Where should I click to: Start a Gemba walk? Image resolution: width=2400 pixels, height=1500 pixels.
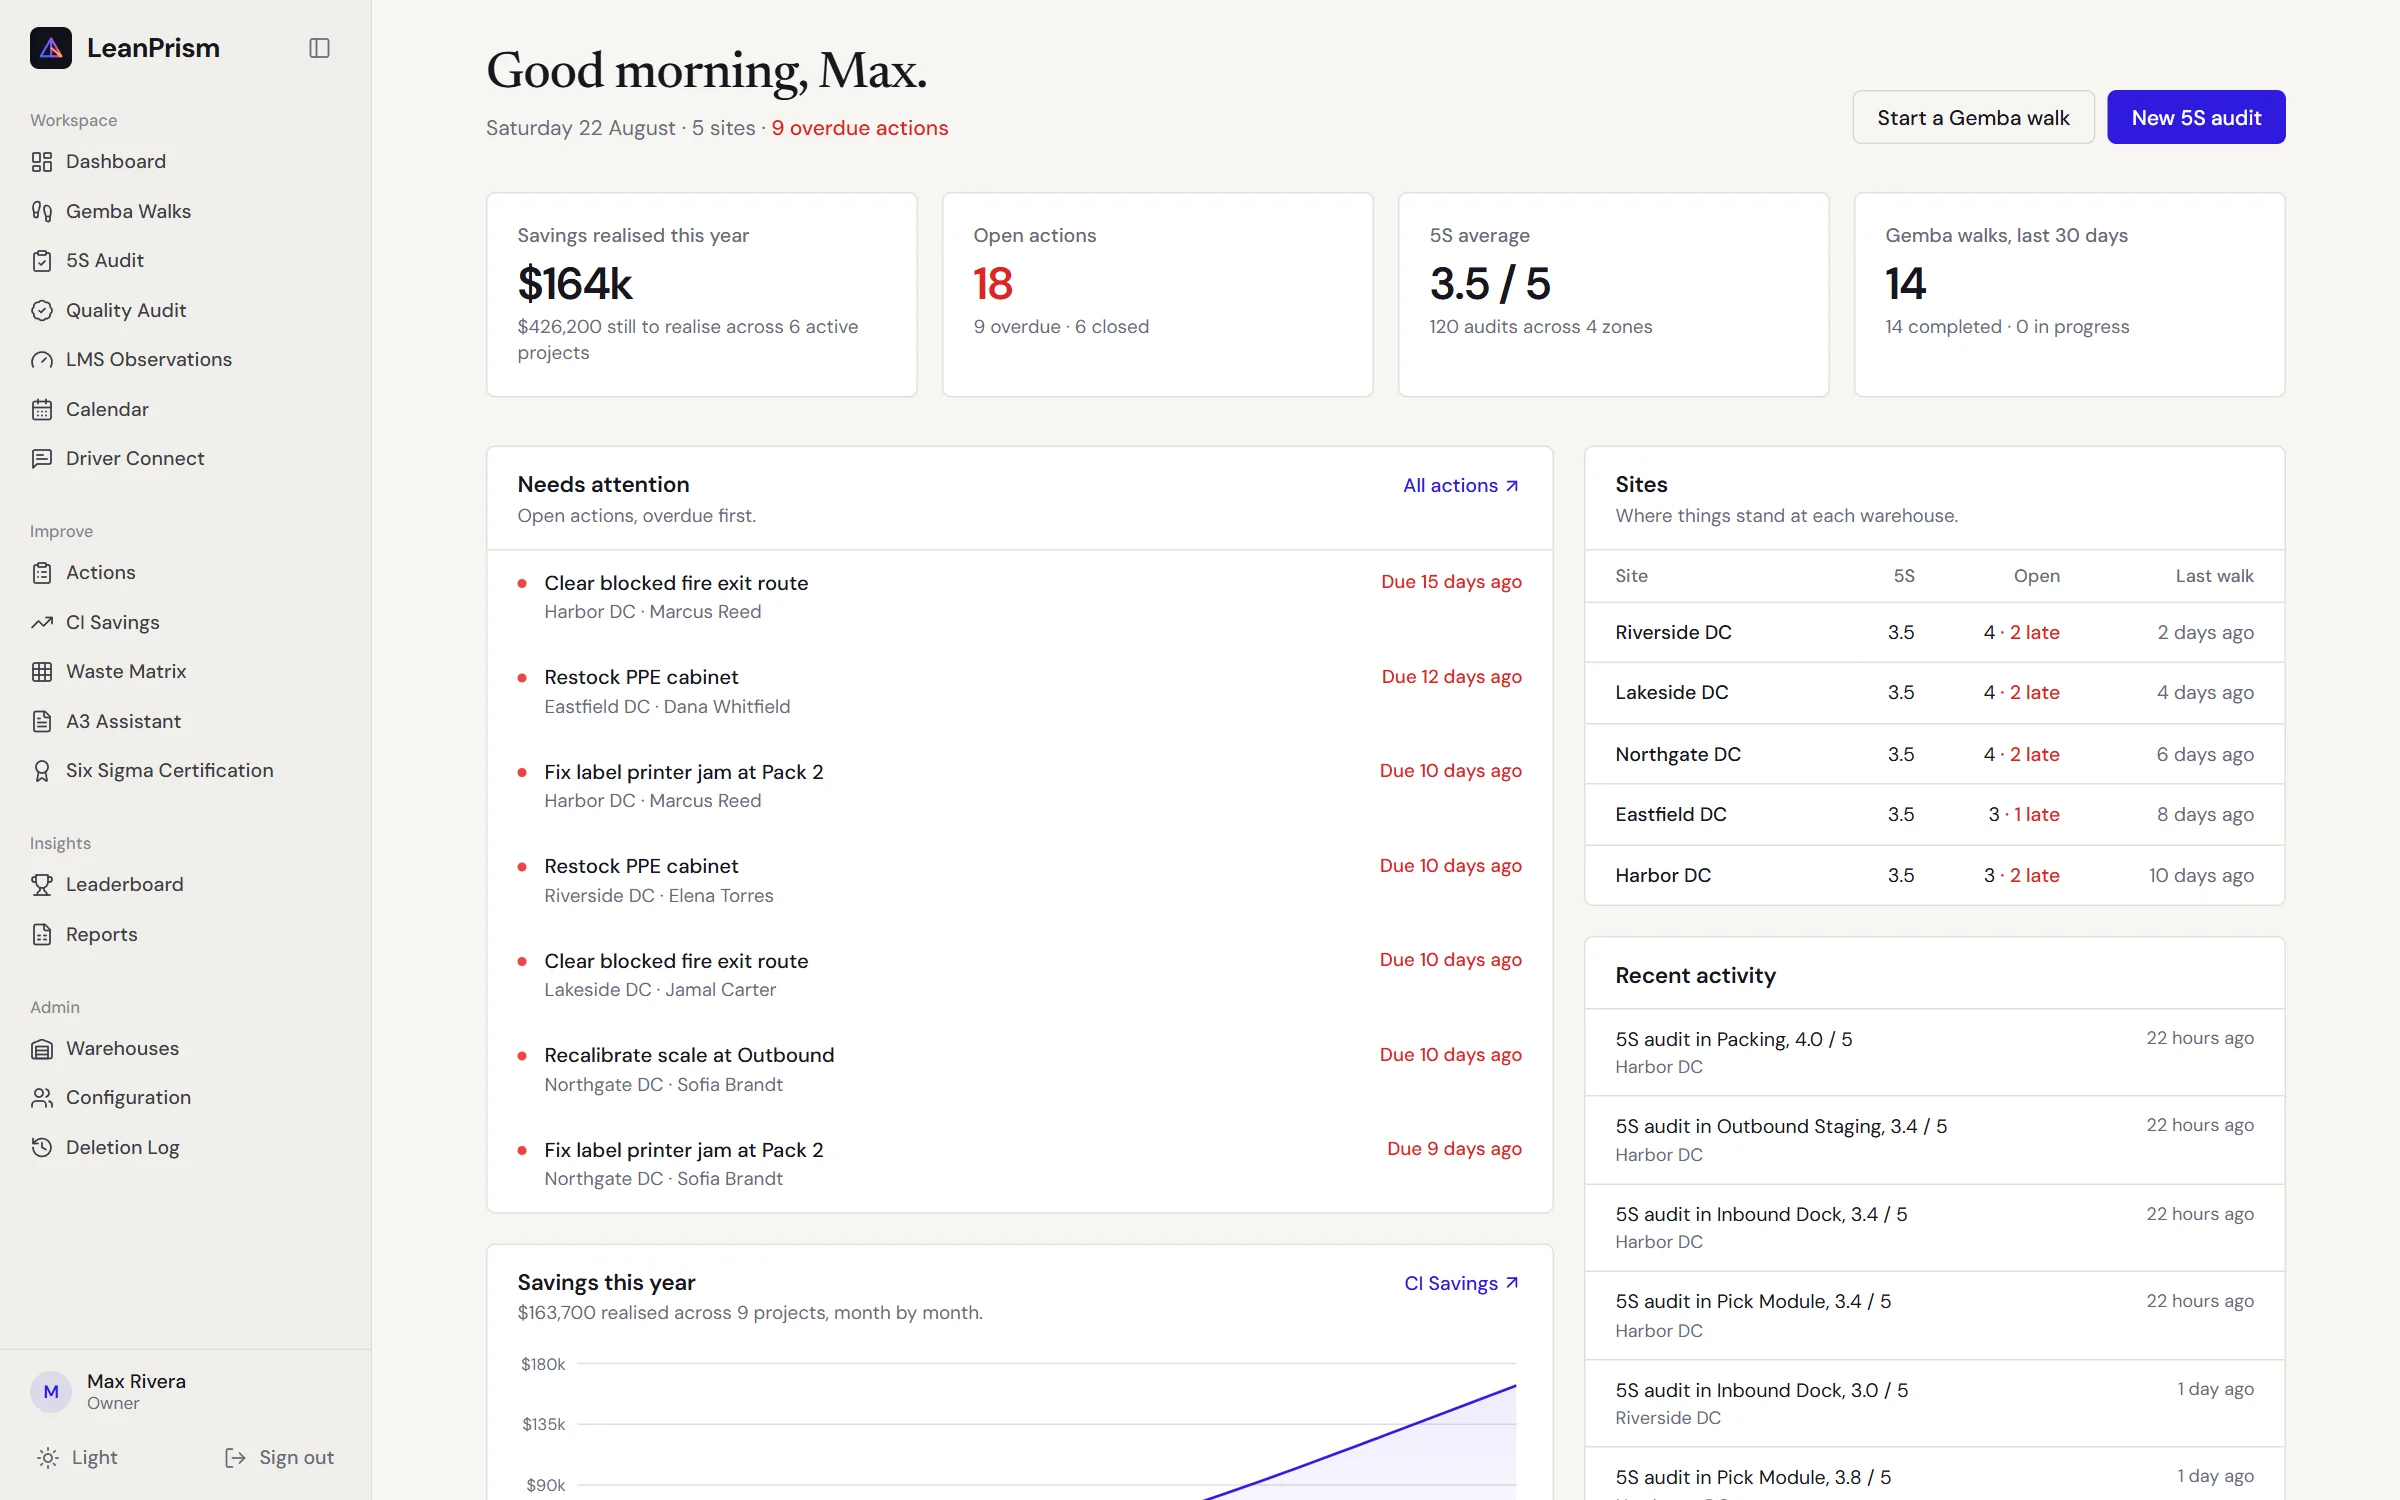(x=1973, y=118)
